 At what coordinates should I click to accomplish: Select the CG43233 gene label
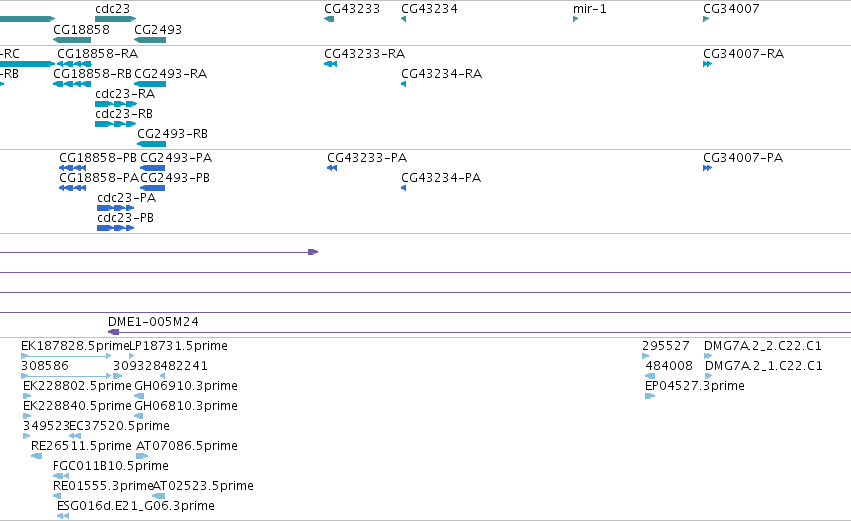352,9
